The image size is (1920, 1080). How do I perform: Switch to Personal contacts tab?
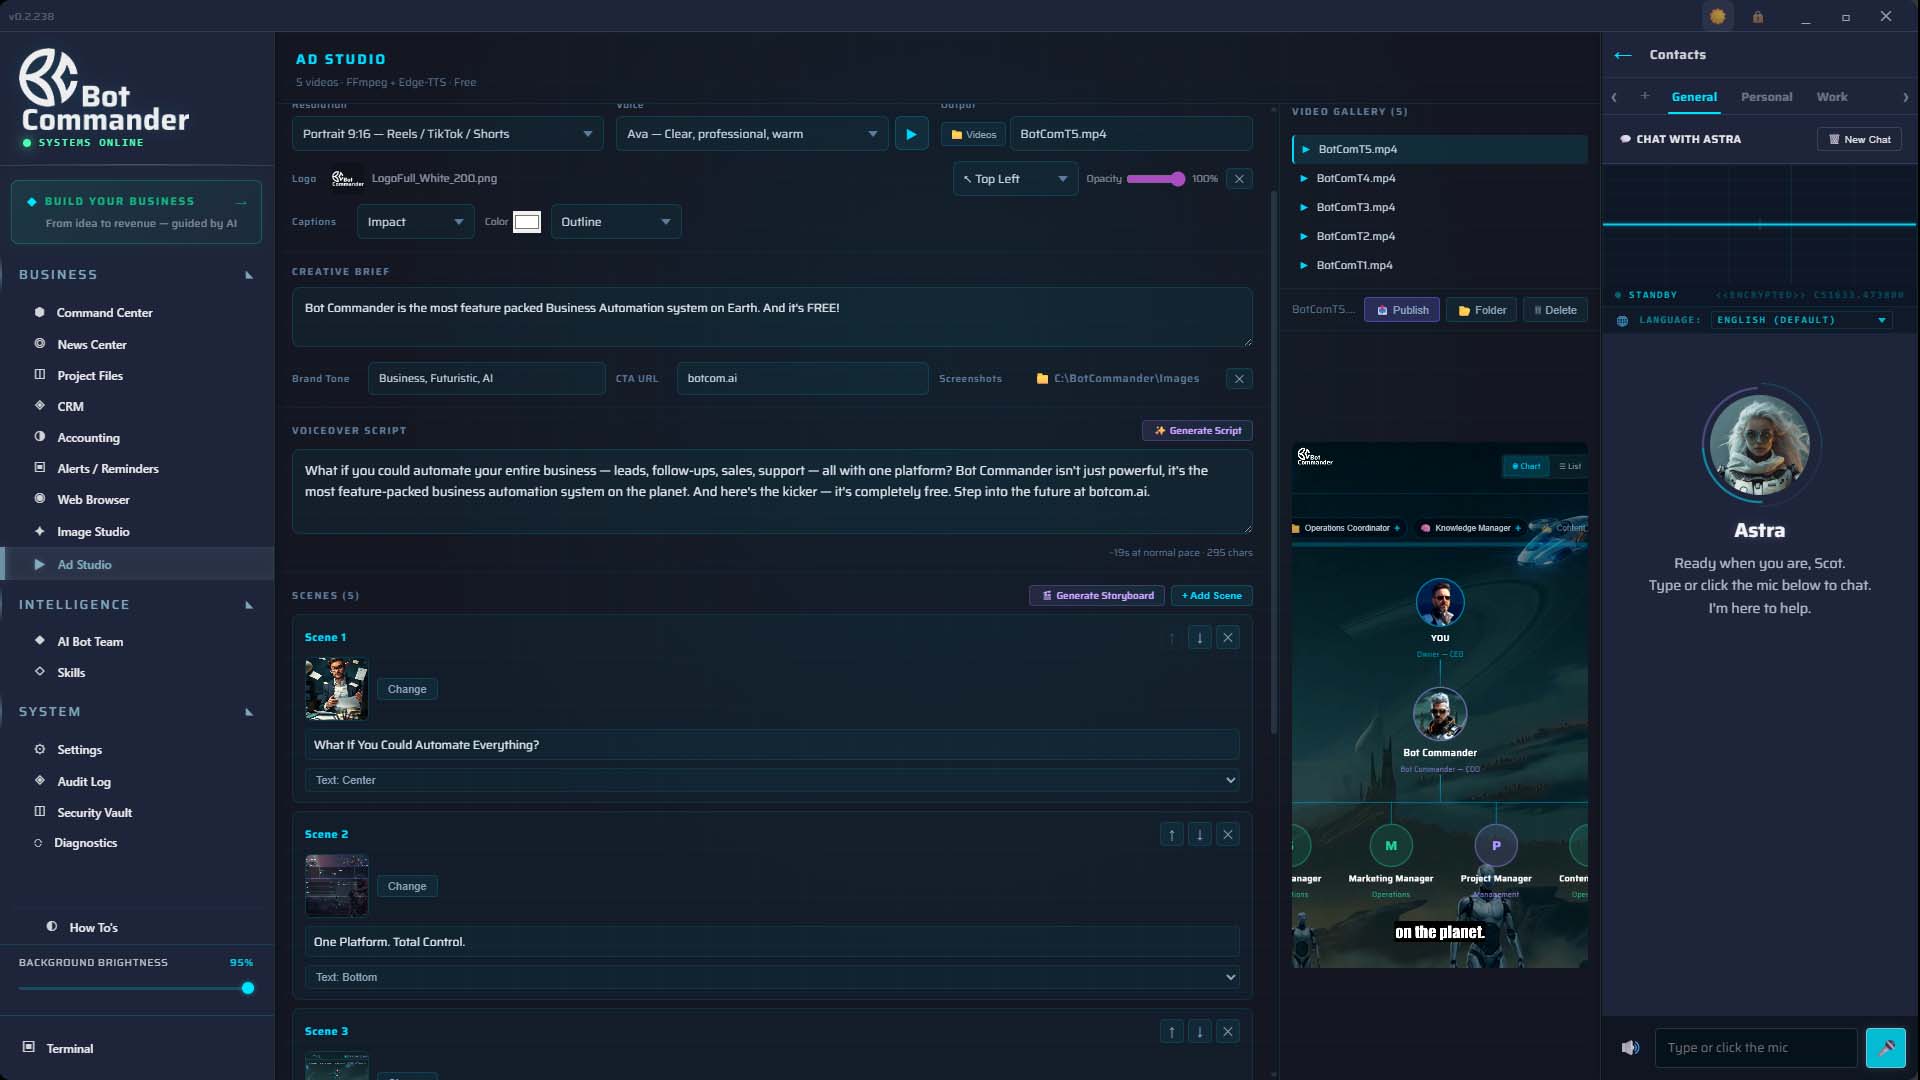click(x=1766, y=97)
